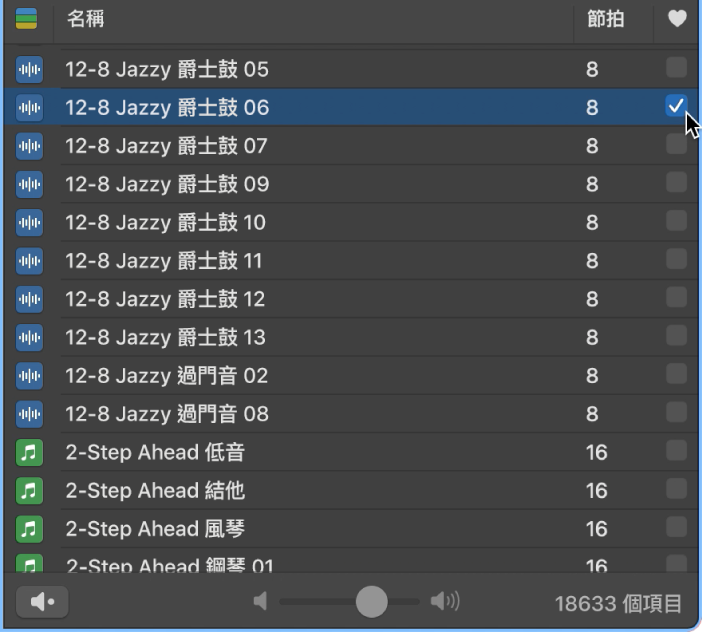
Task: Click the audio loop icon for 爵士鼓 07
Action: (30, 146)
